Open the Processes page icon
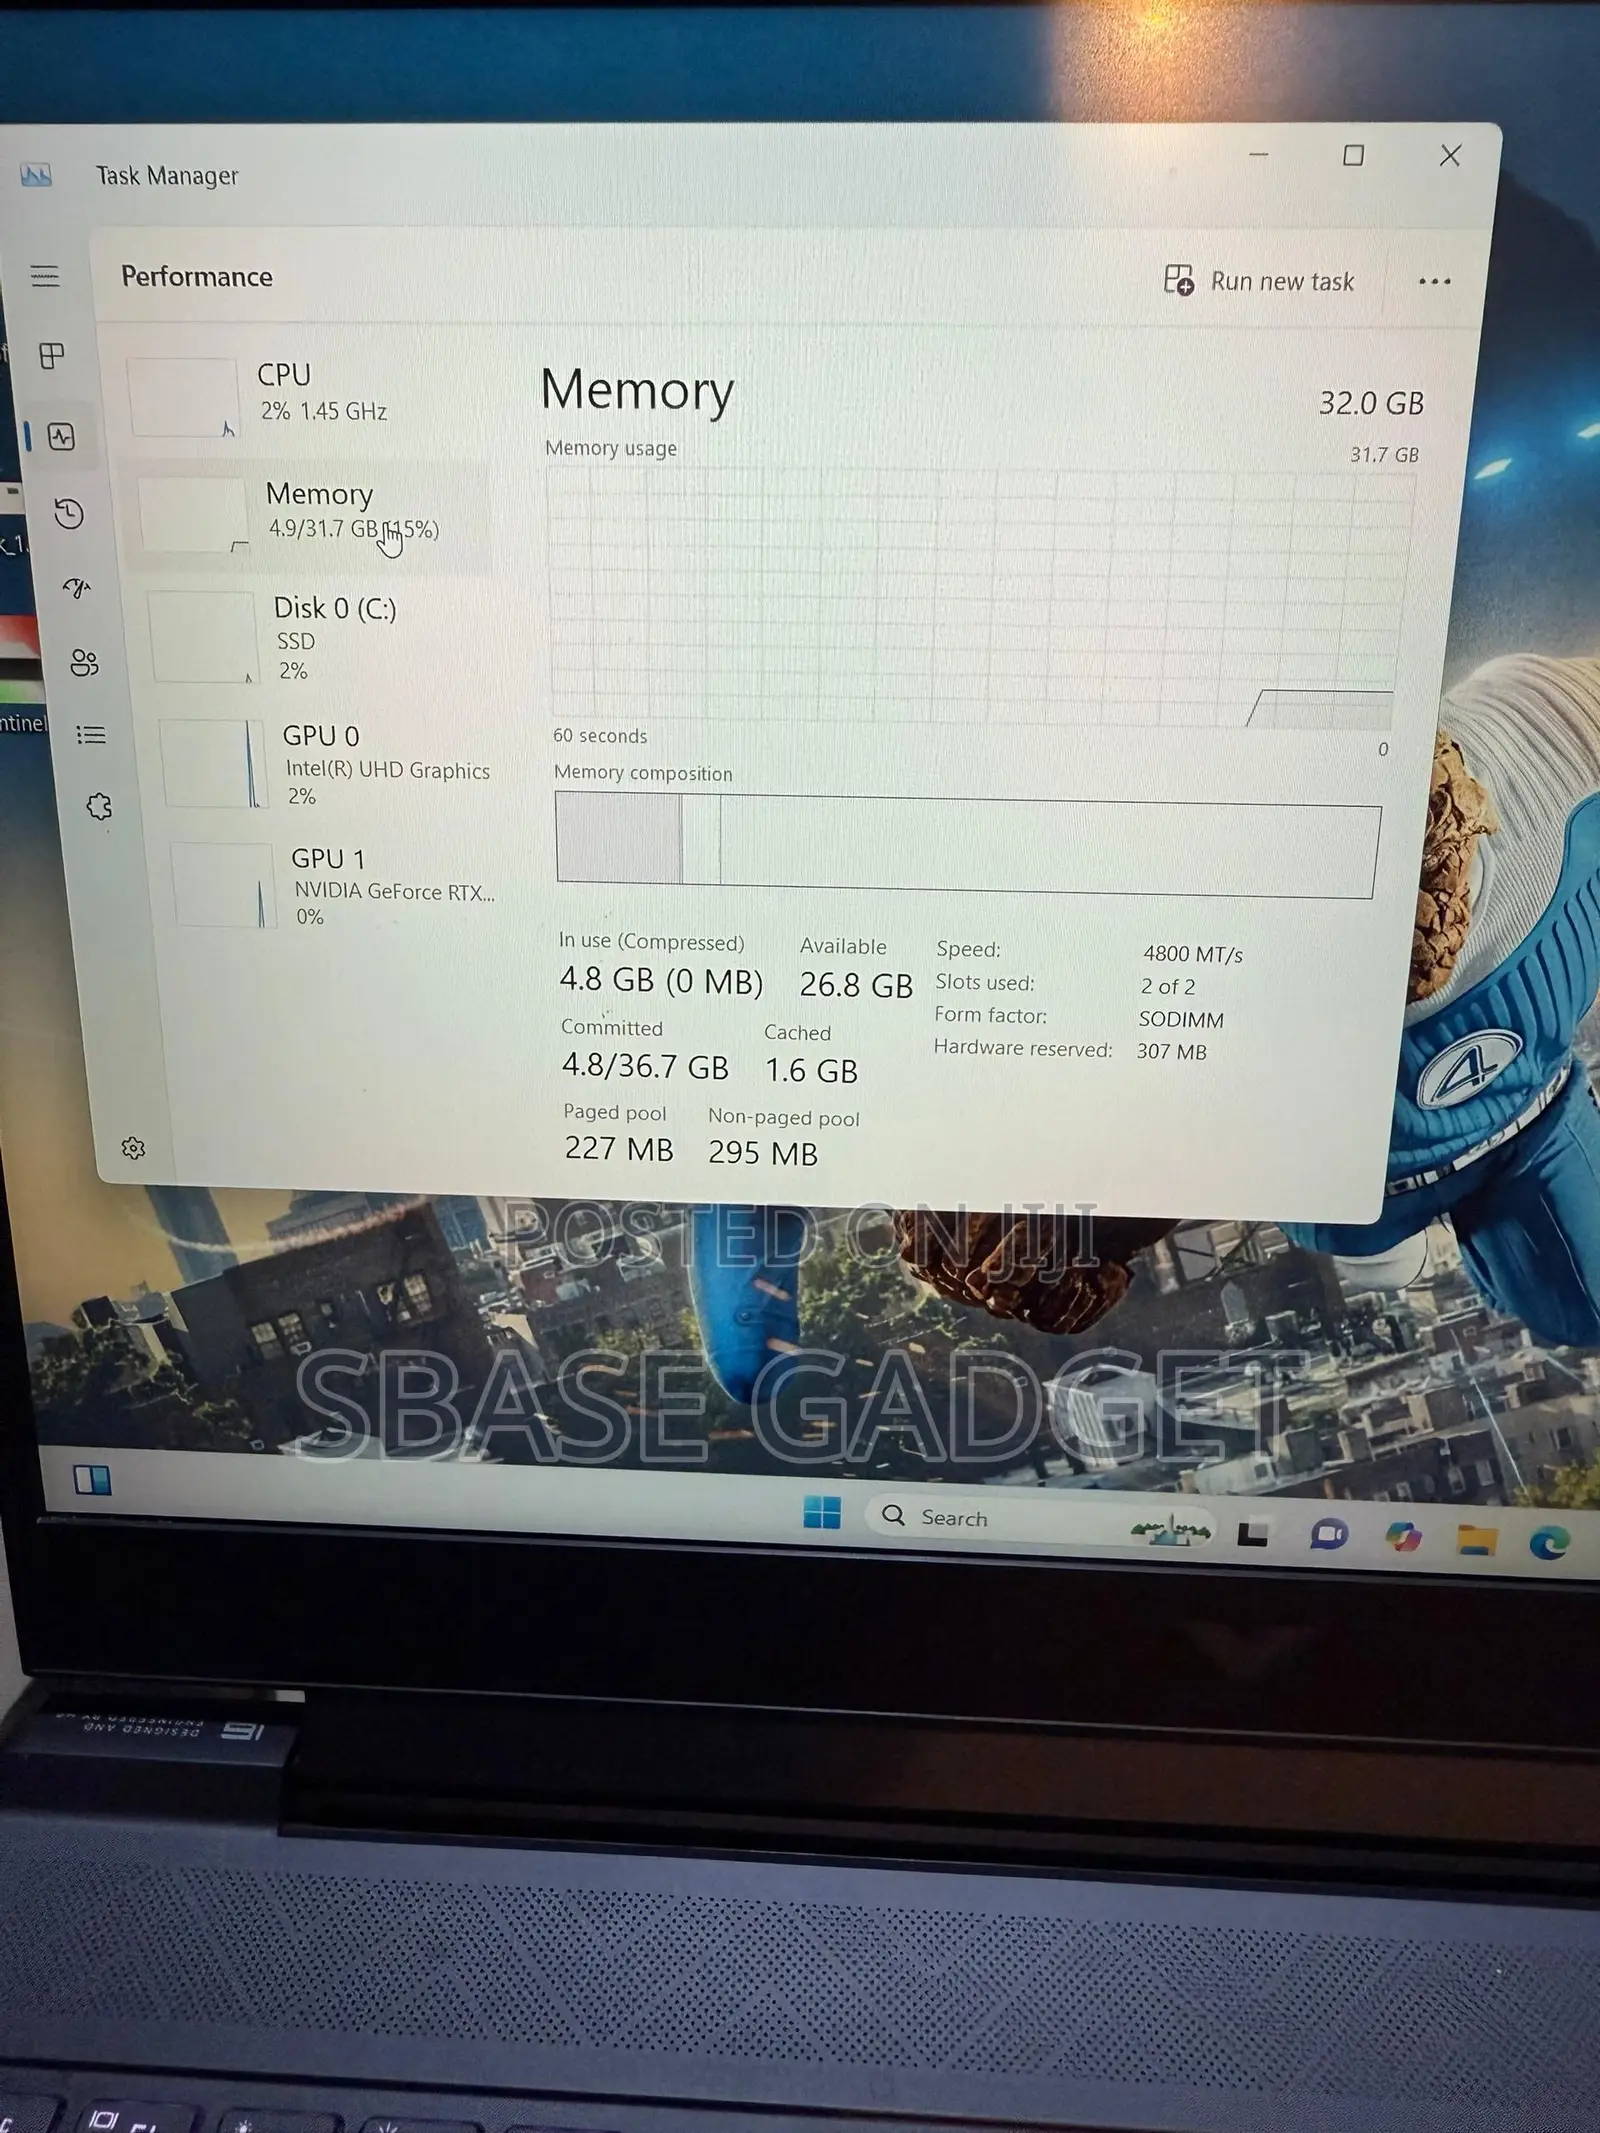 (52, 355)
